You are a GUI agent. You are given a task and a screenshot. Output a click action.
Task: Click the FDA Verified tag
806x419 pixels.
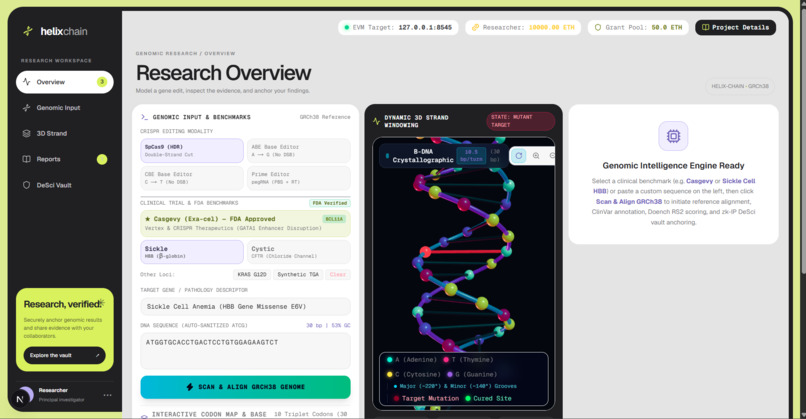coord(329,203)
